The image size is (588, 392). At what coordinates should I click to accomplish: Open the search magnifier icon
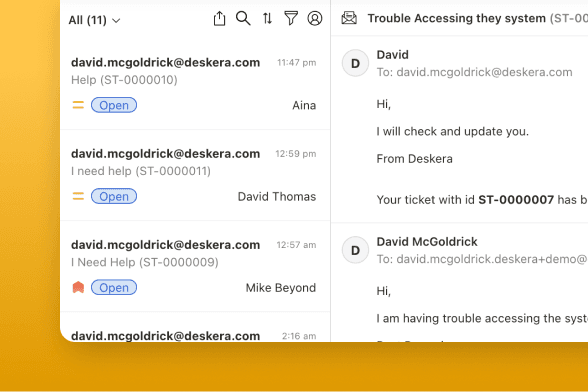(243, 18)
